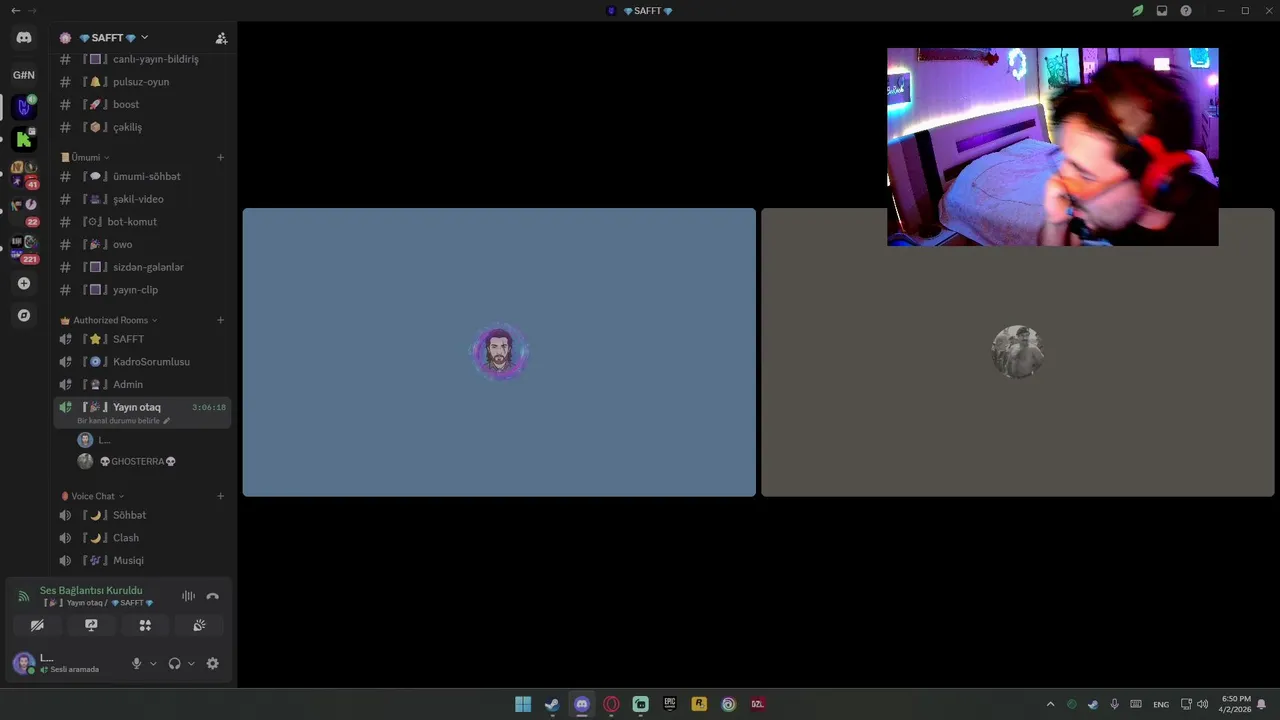Screen dimensions: 1280x720
Task: Open audio output options chevron
Action: point(191,663)
